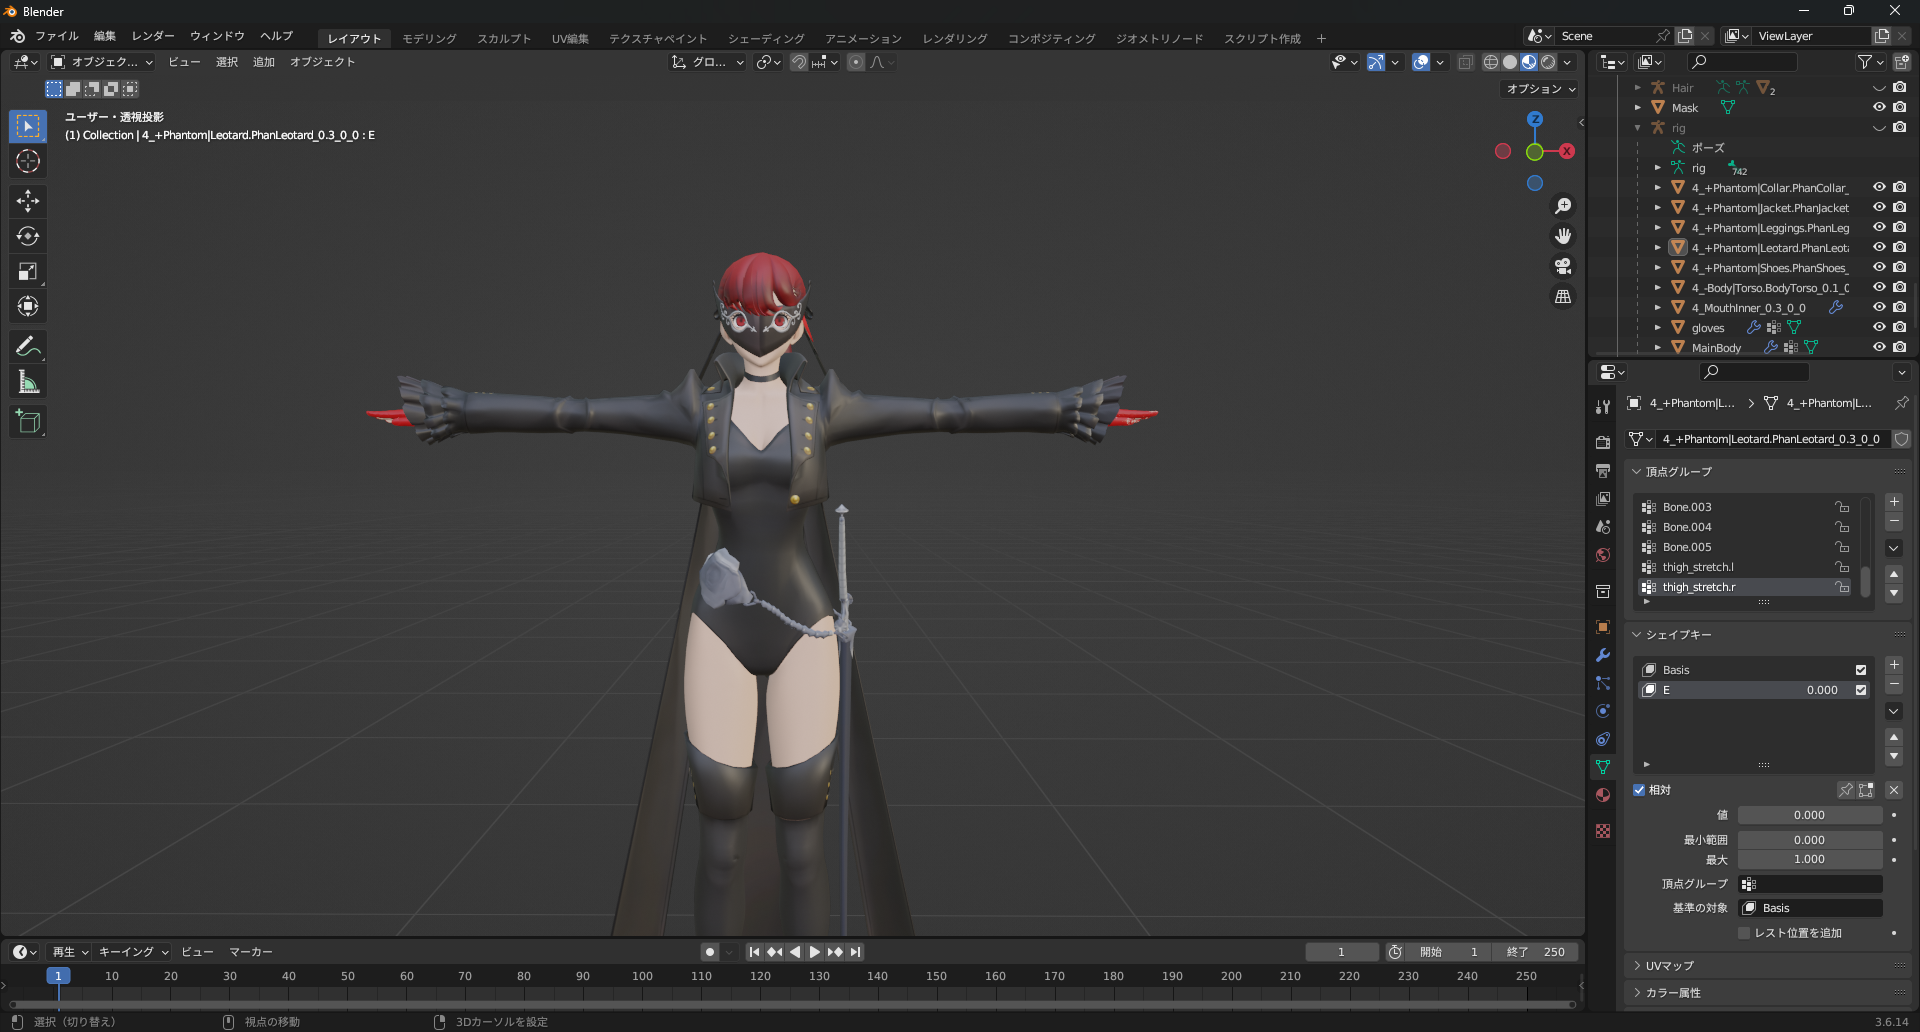Toggle the E shape key checkbox off
Screen dimensions: 1920x1032
coord(1861,690)
